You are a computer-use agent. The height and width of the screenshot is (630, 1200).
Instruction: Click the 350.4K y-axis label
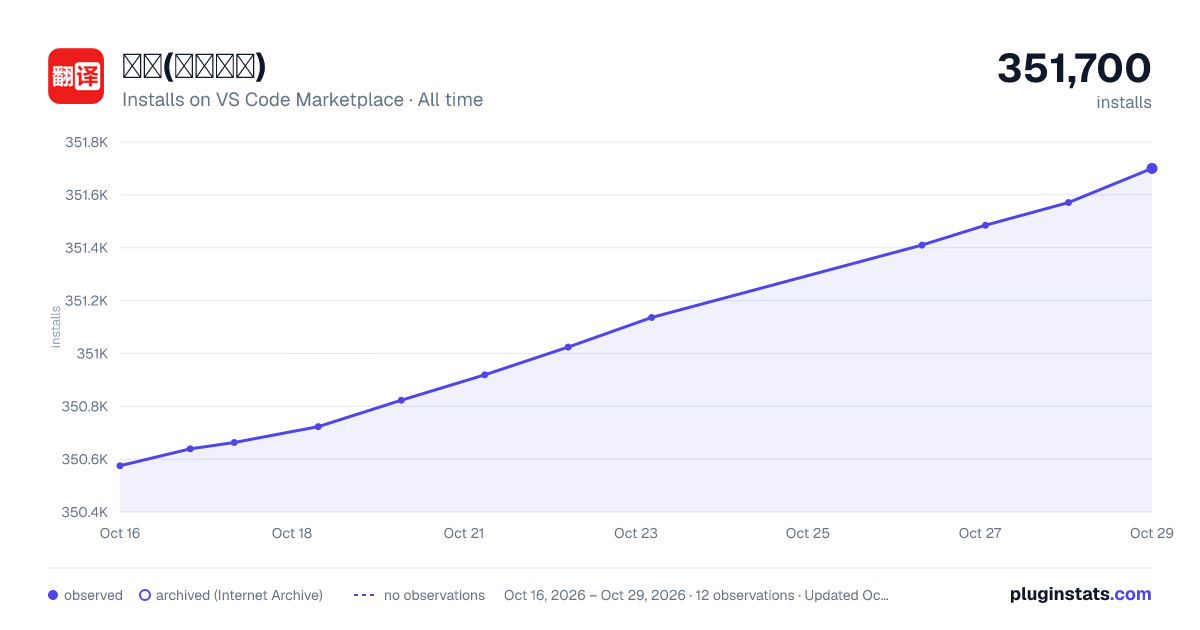tap(87, 512)
